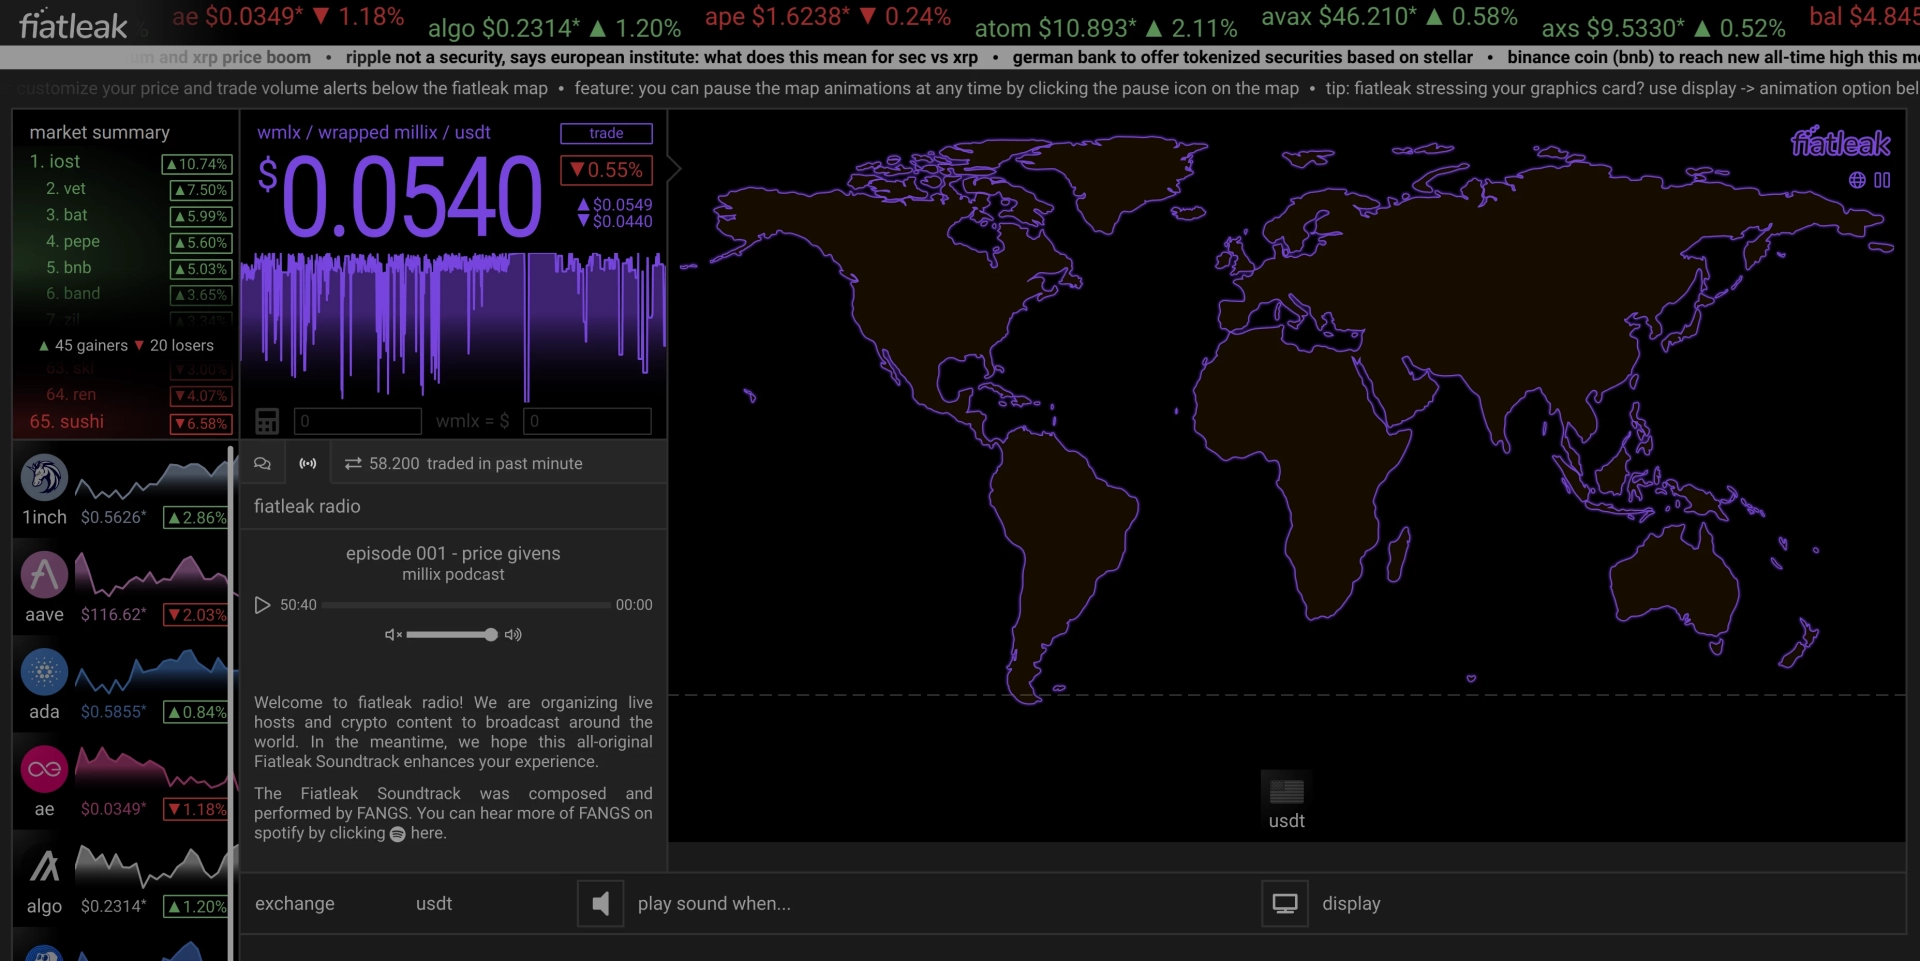Click the atom $10.893 ticker item
Image resolution: width=1920 pixels, height=961 pixels.
pos(1106,28)
